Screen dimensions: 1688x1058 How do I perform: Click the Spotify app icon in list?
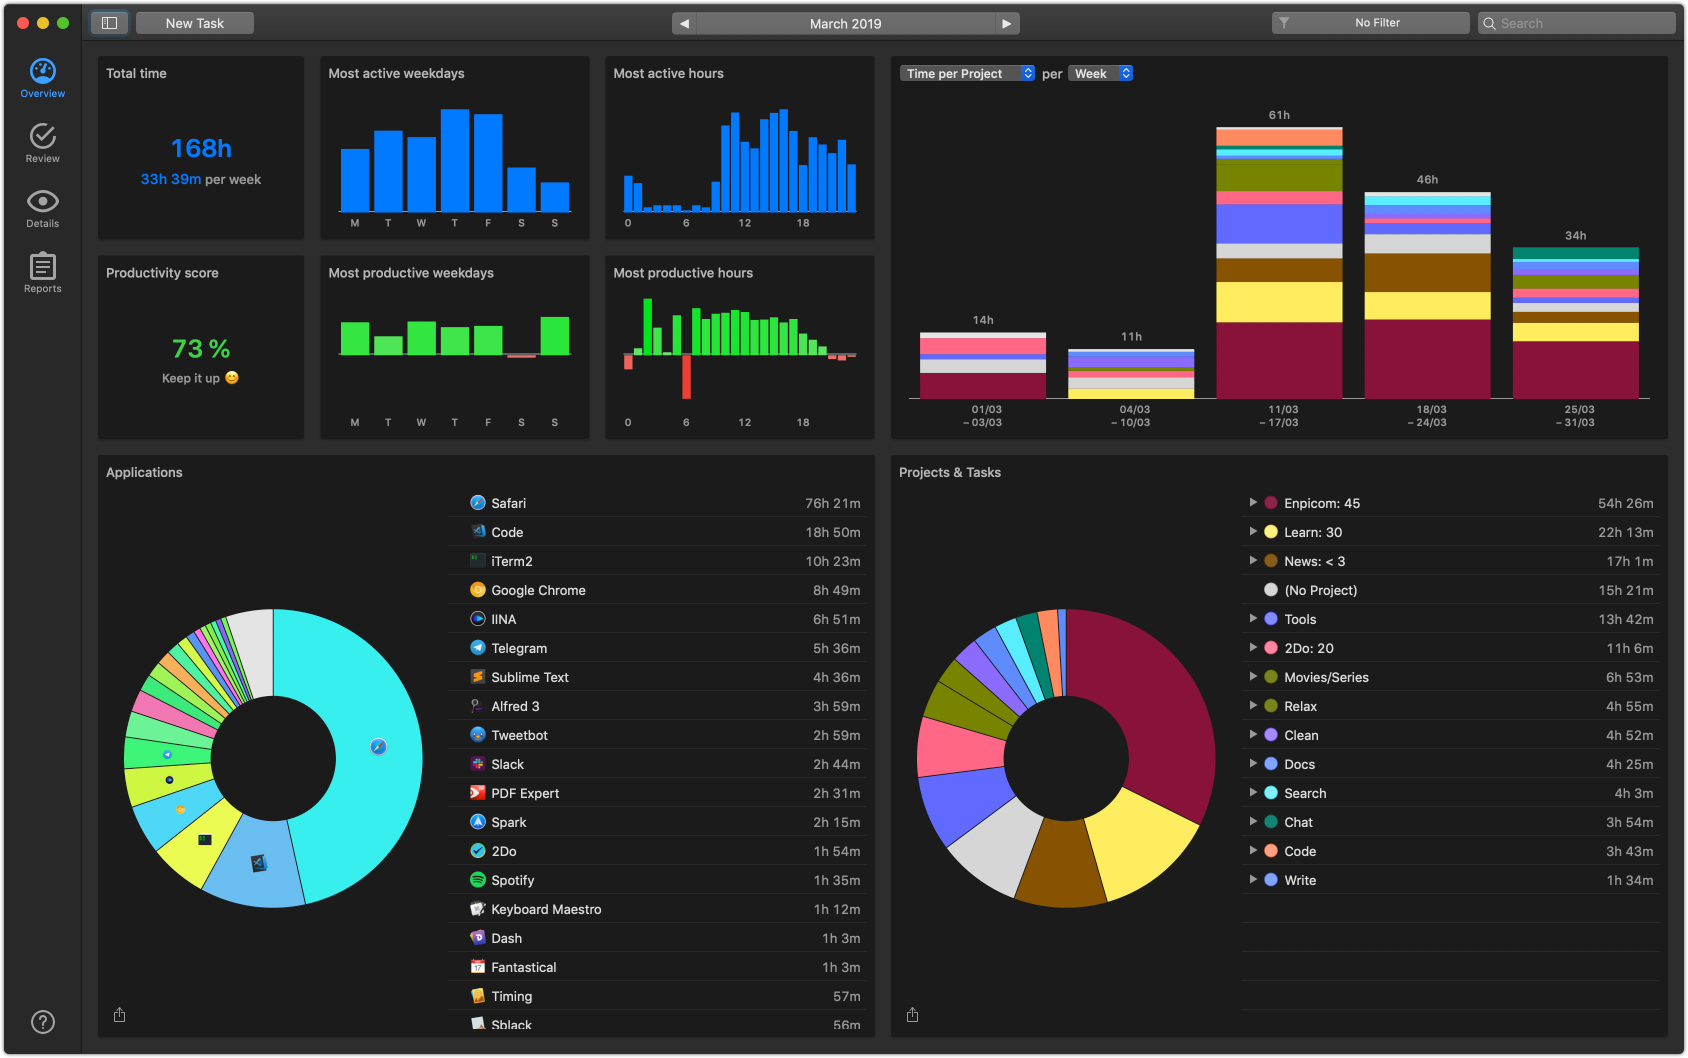478,880
